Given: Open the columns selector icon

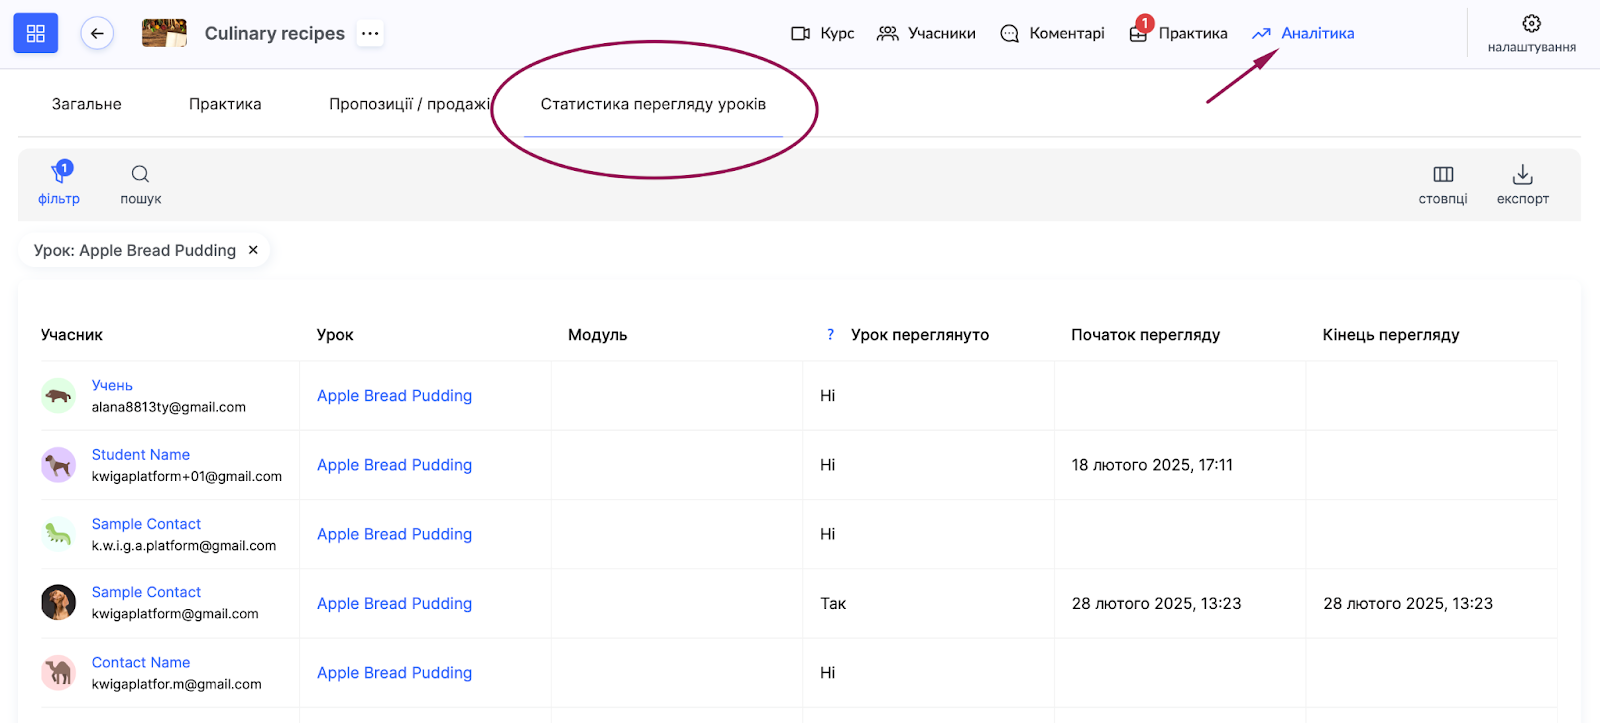Looking at the screenshot, I should (x=1443, y=175).
